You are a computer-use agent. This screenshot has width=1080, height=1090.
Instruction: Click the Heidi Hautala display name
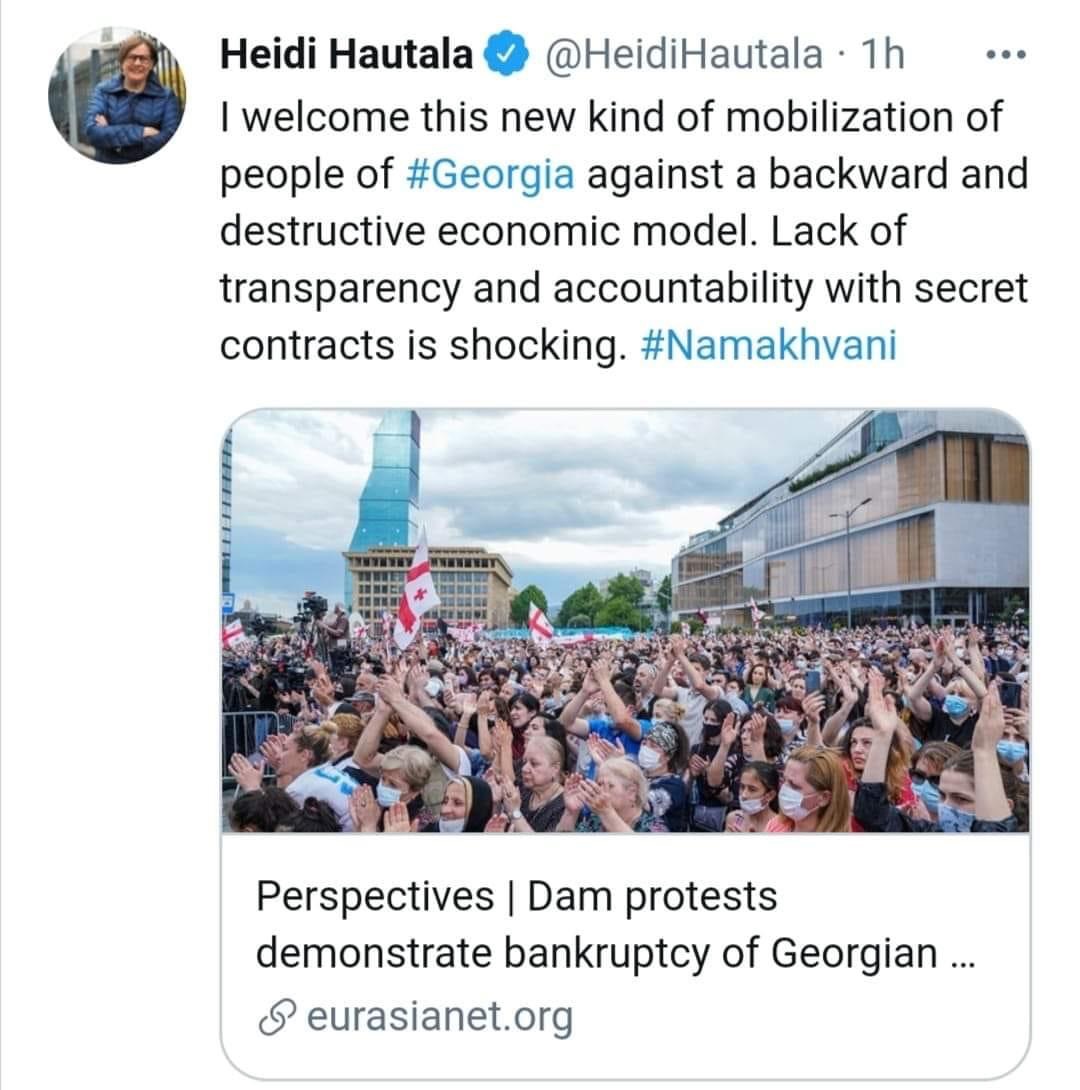[347, 55]
